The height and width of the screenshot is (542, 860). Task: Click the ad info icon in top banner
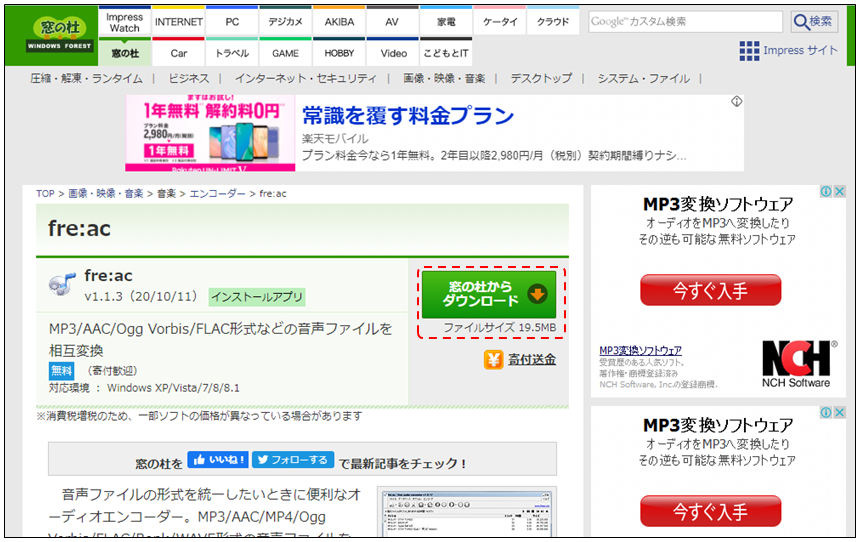pyautogui.click(x=736, y=101)
